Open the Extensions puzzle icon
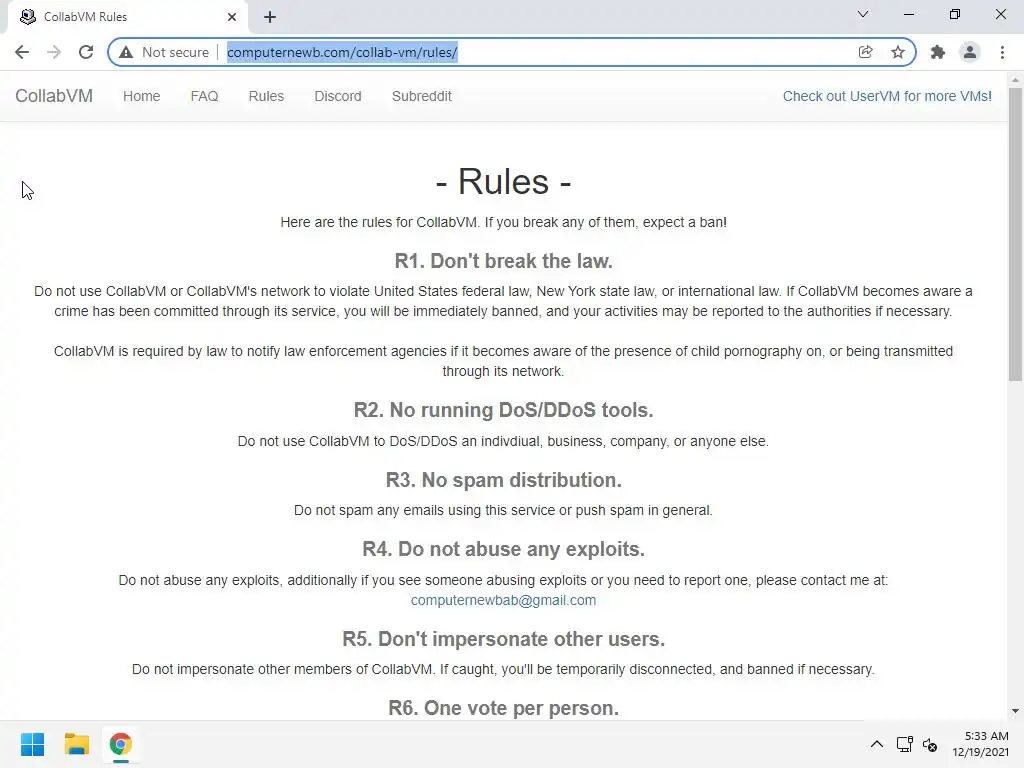 [938, 52]
